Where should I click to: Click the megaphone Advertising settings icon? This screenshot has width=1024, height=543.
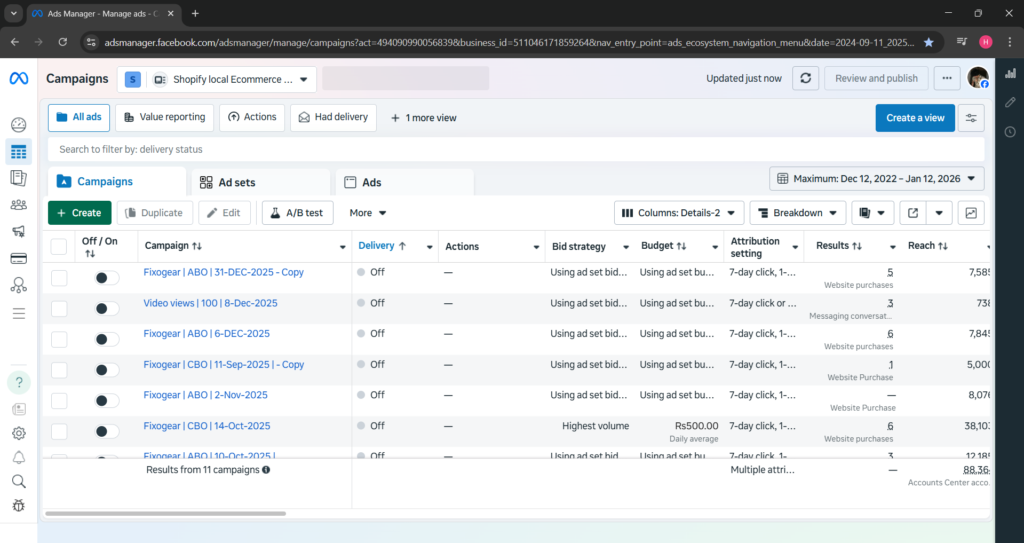pyautogui.click(x=18, y=232)
